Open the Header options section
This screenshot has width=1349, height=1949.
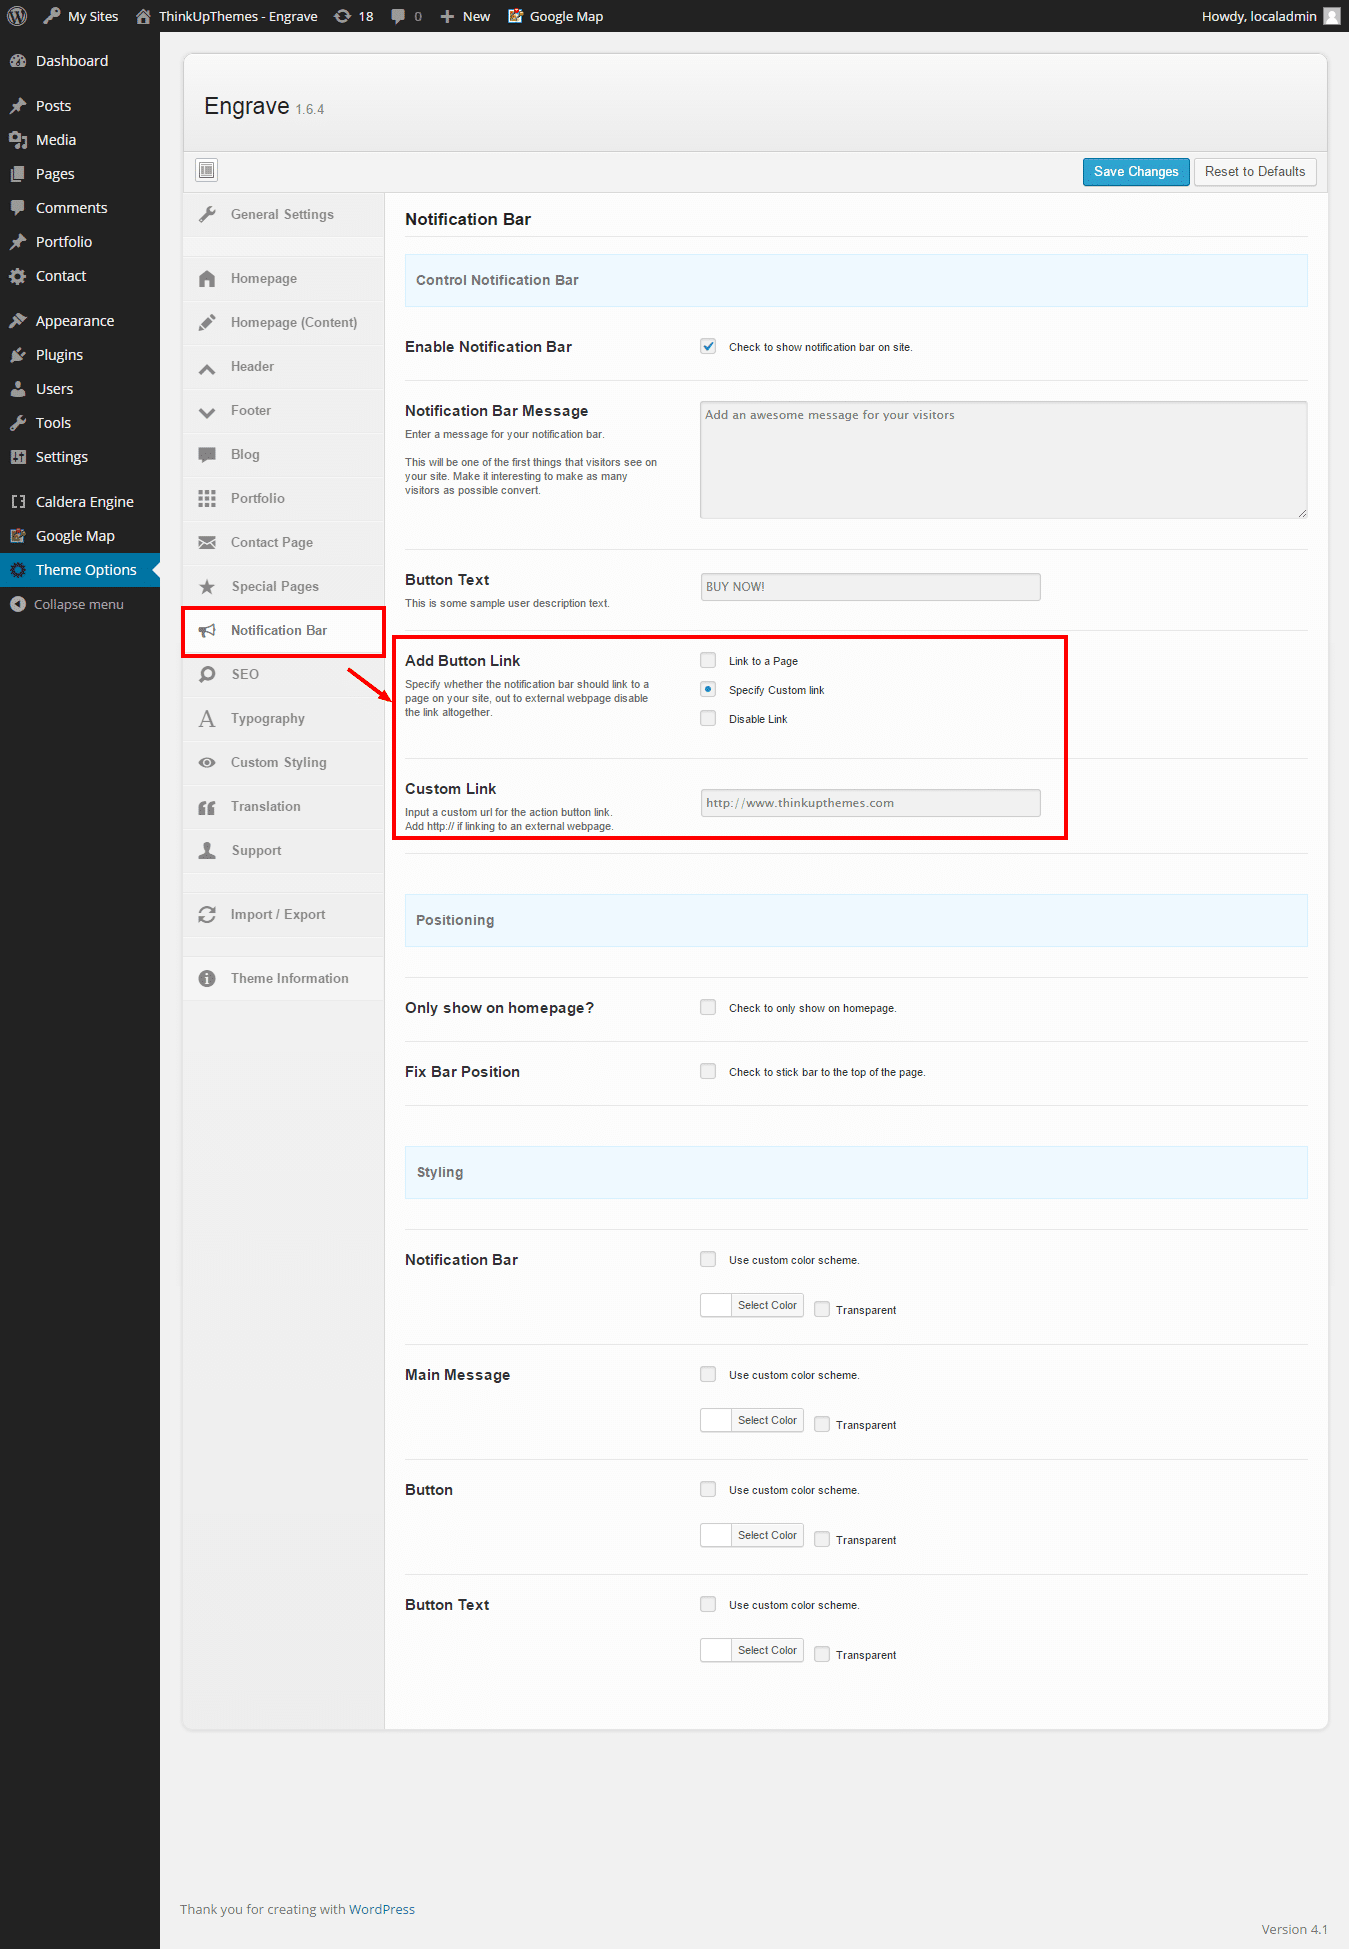[252, 367]
